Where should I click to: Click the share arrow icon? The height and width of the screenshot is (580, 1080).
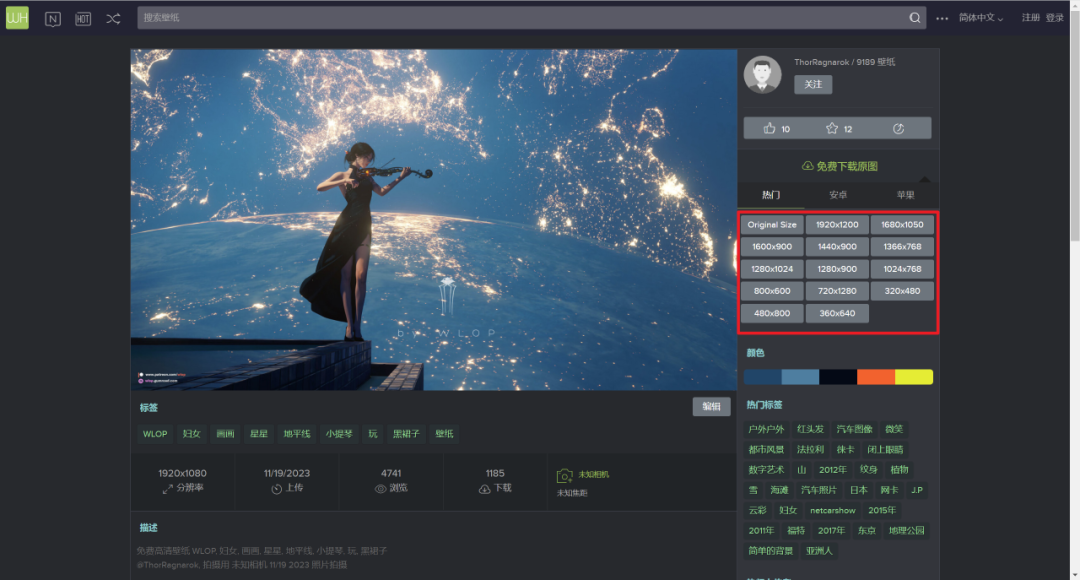(x=898, y=128)
